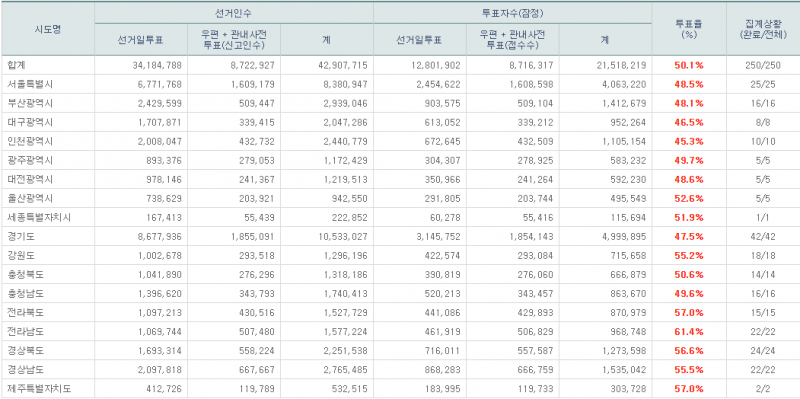Click the 2/2 count status cell
The image size is (800, 399).
tap(763, 389)
